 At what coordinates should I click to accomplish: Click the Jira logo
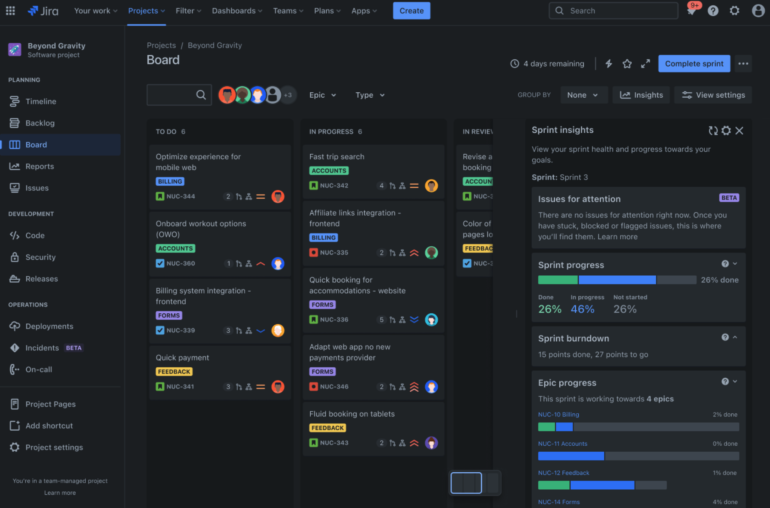point(43,10)
